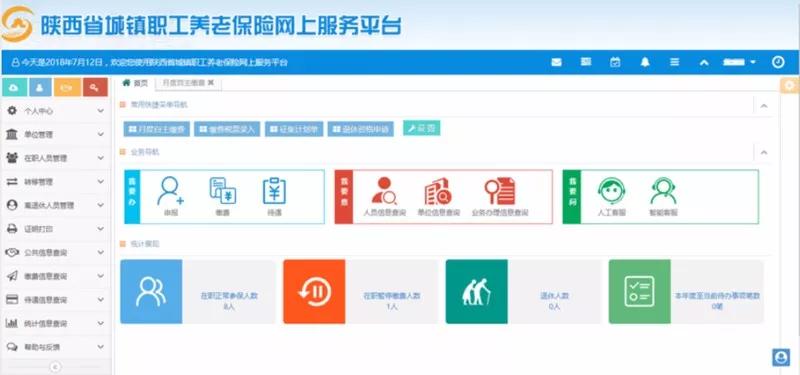Click the 缴费税票录入 quick menu button
800x375 pixels.
227,129
